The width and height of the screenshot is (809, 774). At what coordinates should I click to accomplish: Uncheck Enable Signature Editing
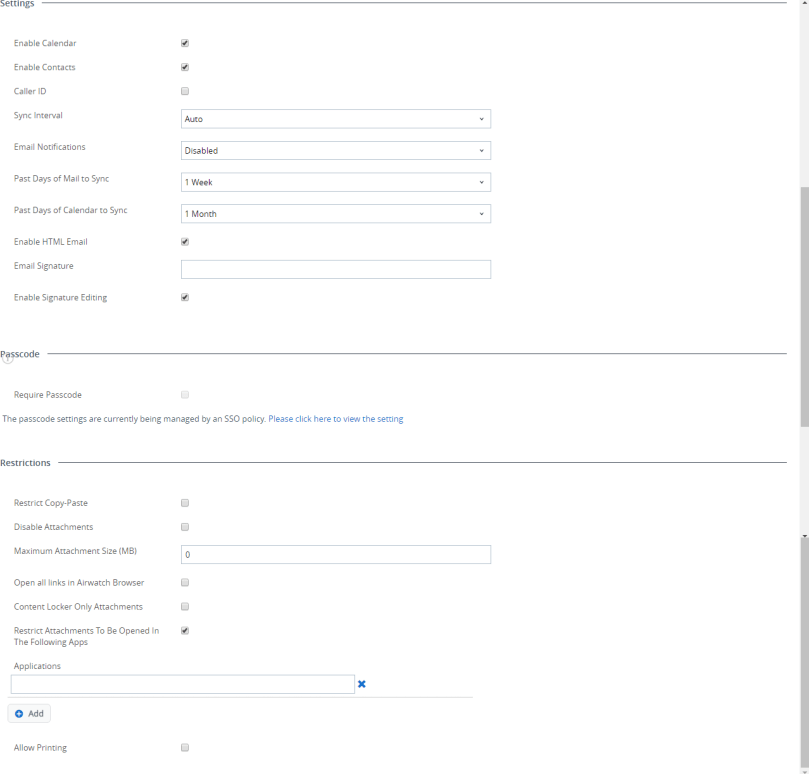185,297
